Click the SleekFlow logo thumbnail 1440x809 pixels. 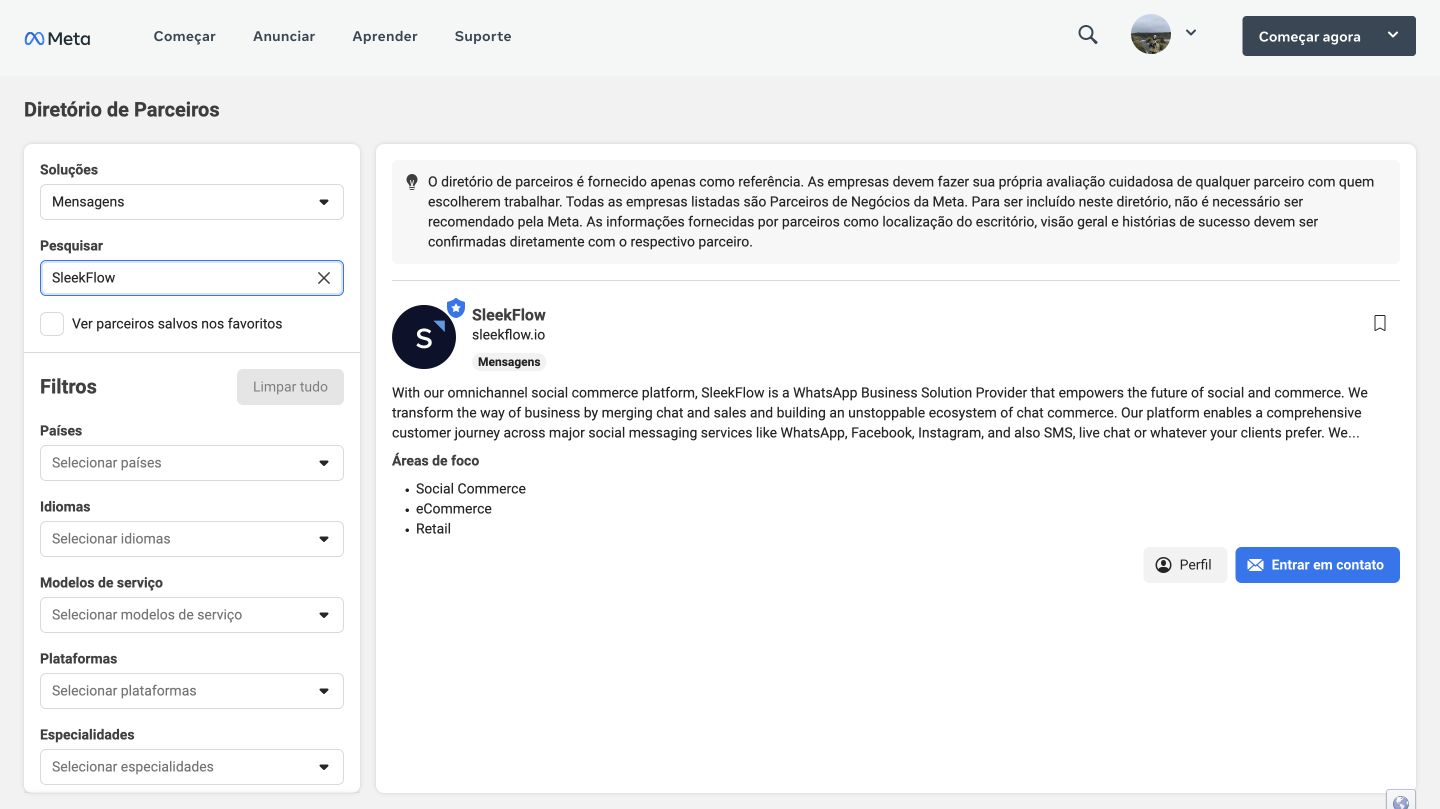(x=424, y=337)
